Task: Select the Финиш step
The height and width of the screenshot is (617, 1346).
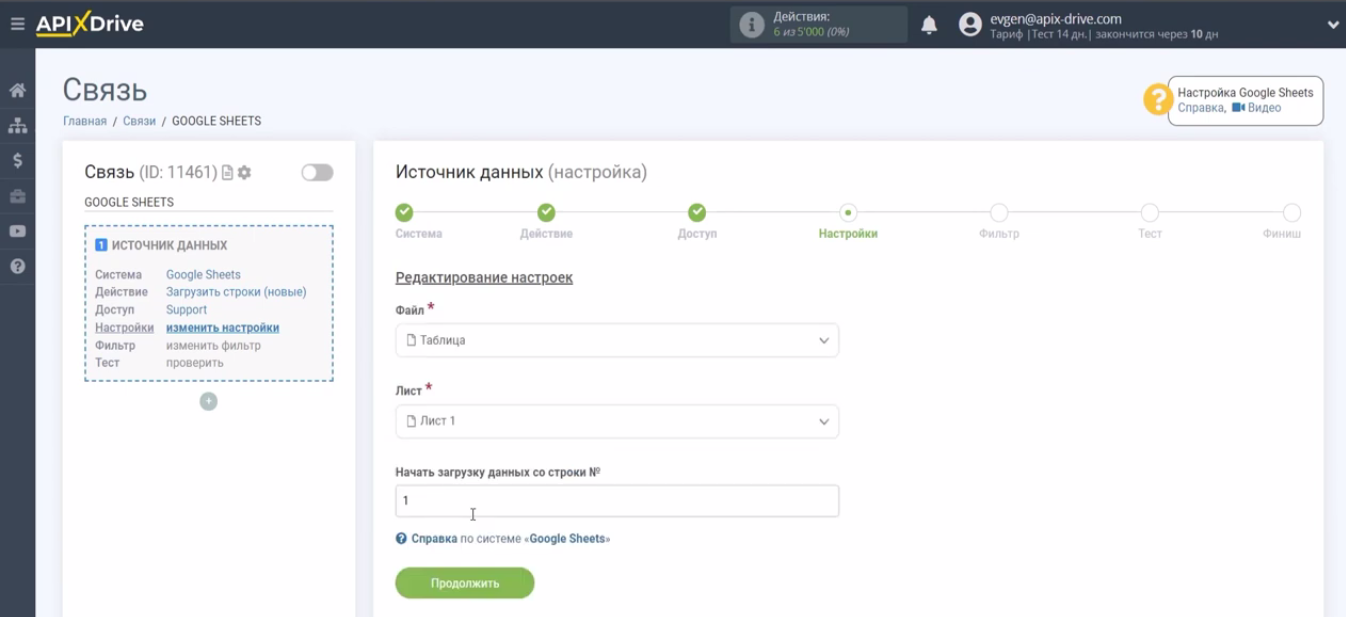Action: [x=1291, y=213]
